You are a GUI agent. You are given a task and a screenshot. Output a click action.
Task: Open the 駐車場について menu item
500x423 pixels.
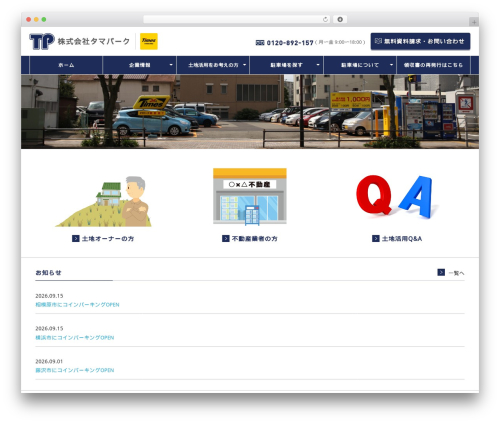click(360, 65)
